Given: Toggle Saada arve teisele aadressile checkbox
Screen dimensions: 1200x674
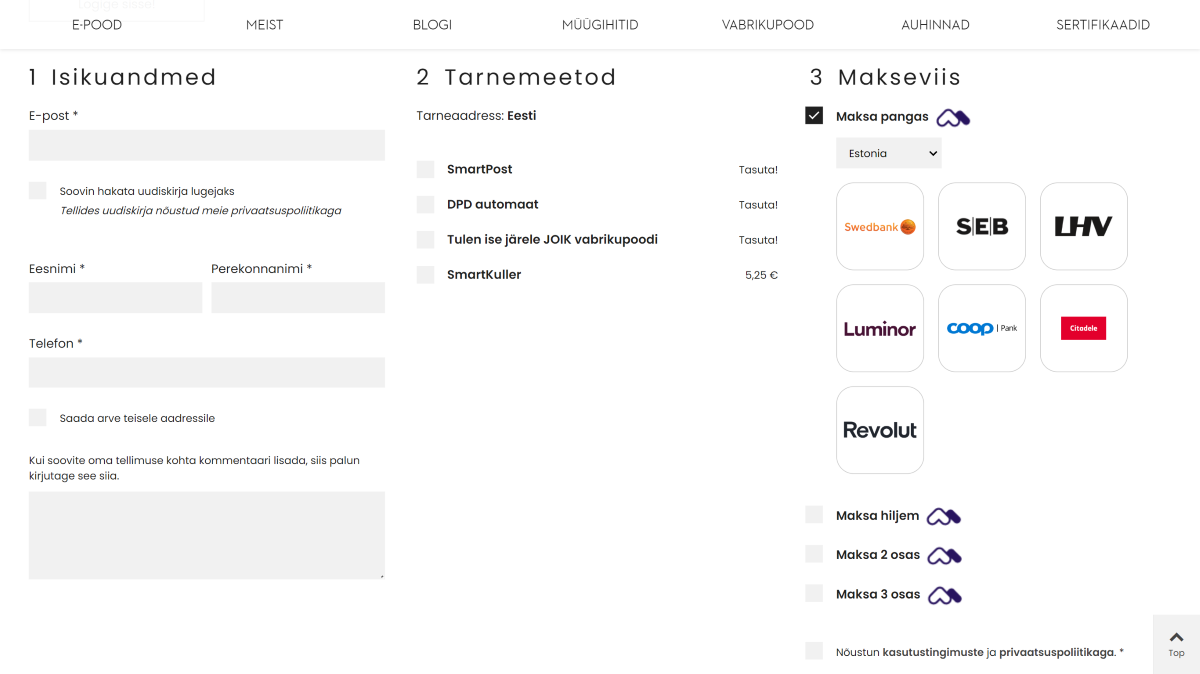Looking at the screenshot, I should (38, 417).
